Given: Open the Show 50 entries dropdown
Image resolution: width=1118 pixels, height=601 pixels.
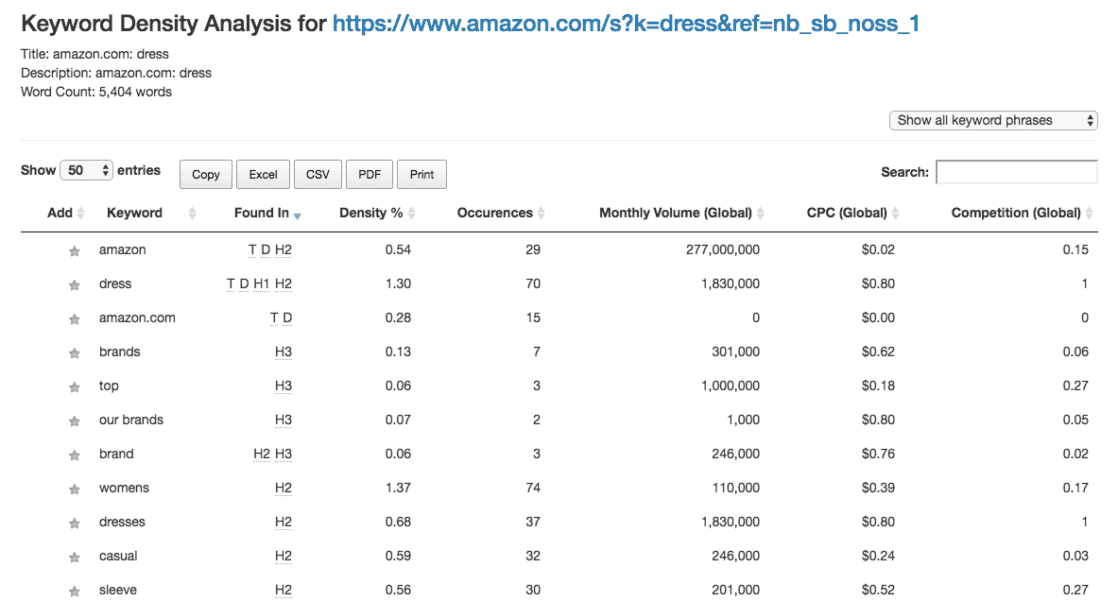Looking at the screenshot, I should [86, 170].
